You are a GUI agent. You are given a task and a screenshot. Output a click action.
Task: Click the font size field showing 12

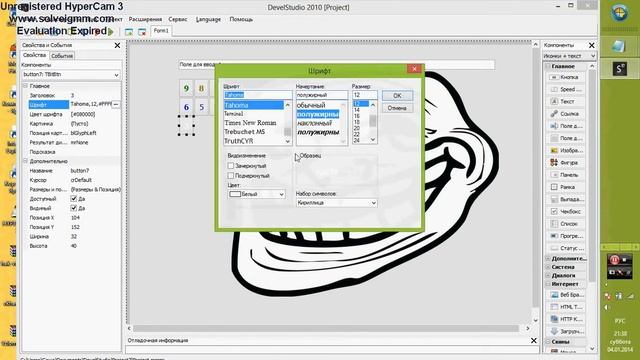[364, 95]
